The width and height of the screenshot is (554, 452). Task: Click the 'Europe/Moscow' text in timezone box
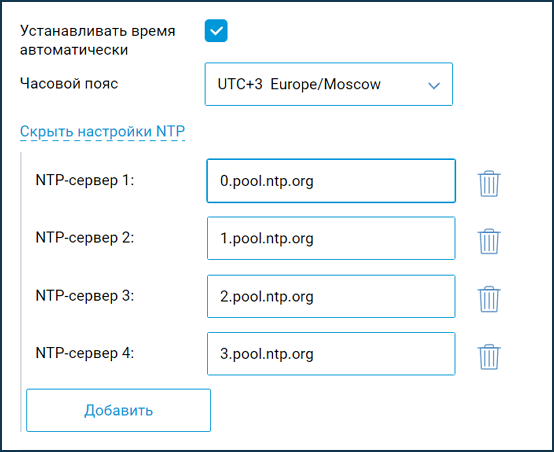[325, 84]
